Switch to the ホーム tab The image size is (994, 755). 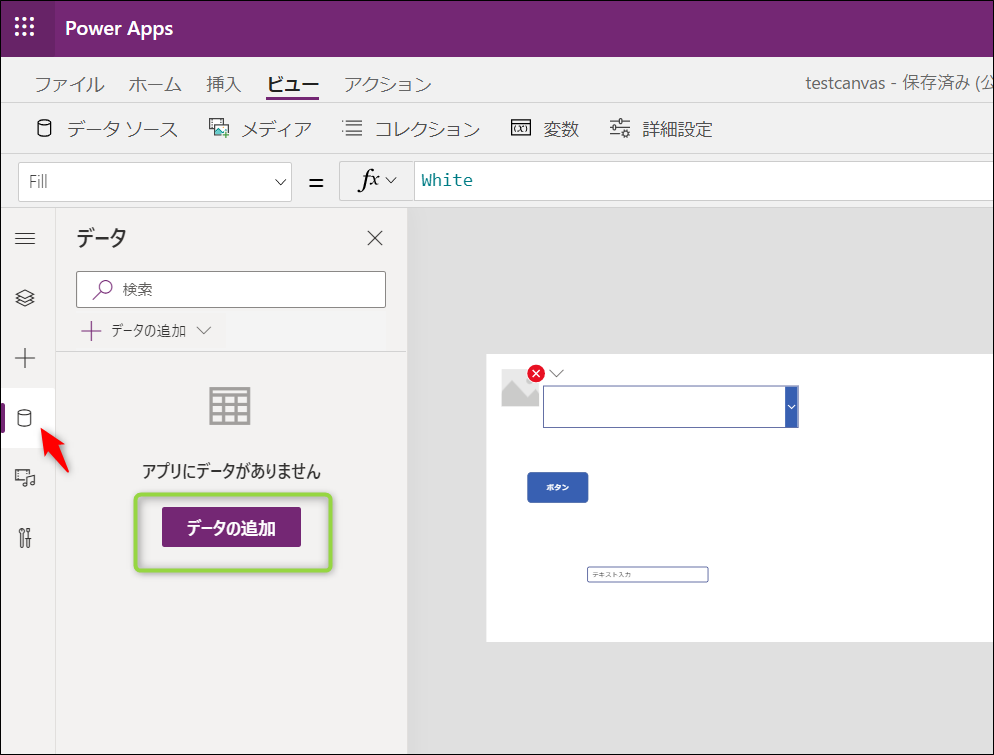point(155,84)
